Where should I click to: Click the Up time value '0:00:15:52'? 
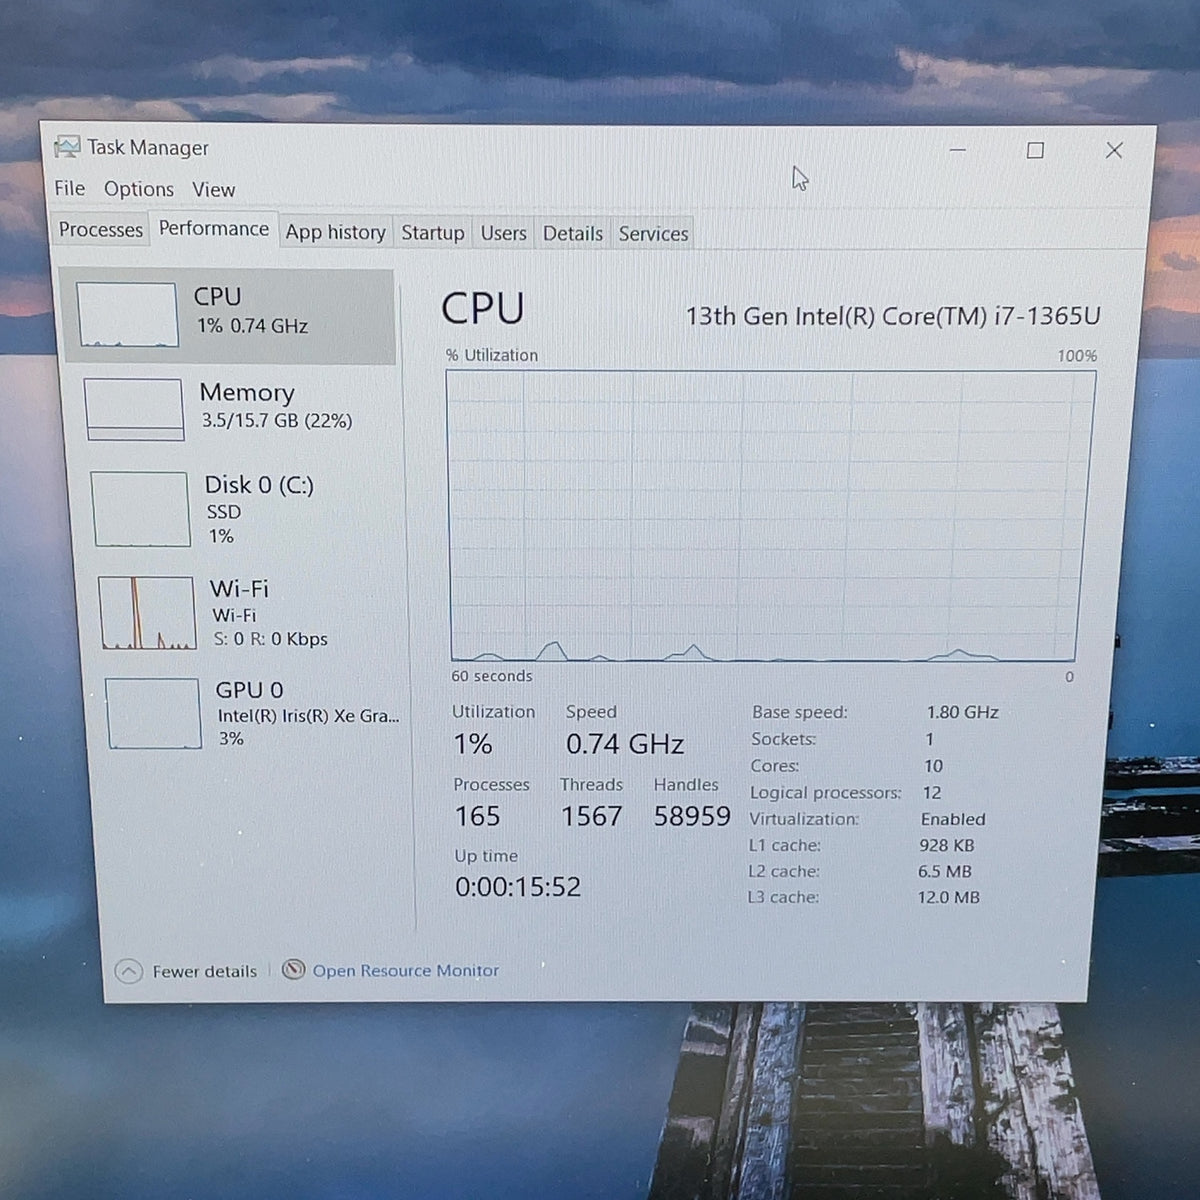coord(518,887)
